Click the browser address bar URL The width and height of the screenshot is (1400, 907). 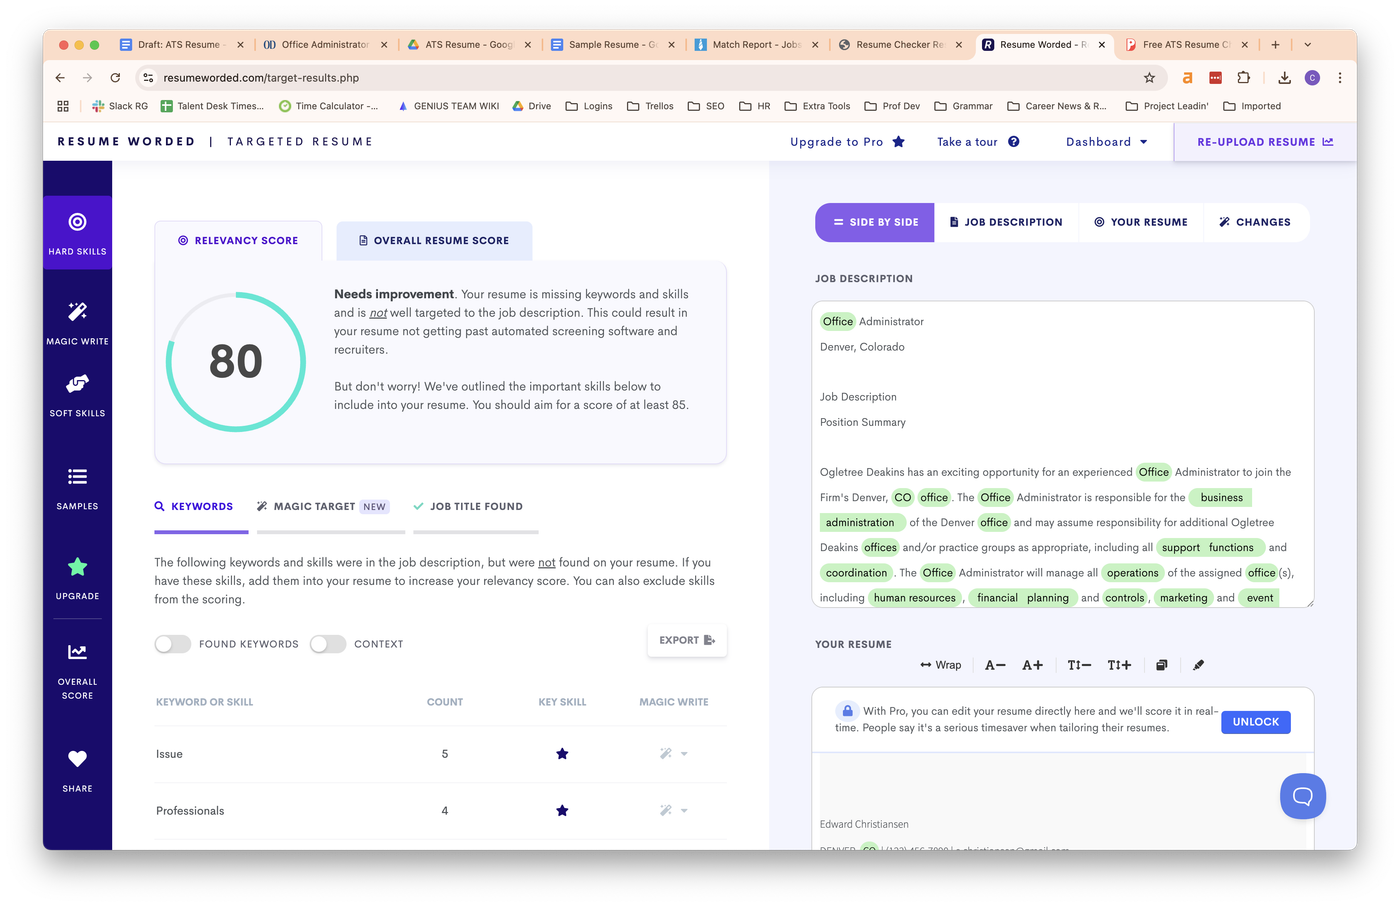click(261, 78)
